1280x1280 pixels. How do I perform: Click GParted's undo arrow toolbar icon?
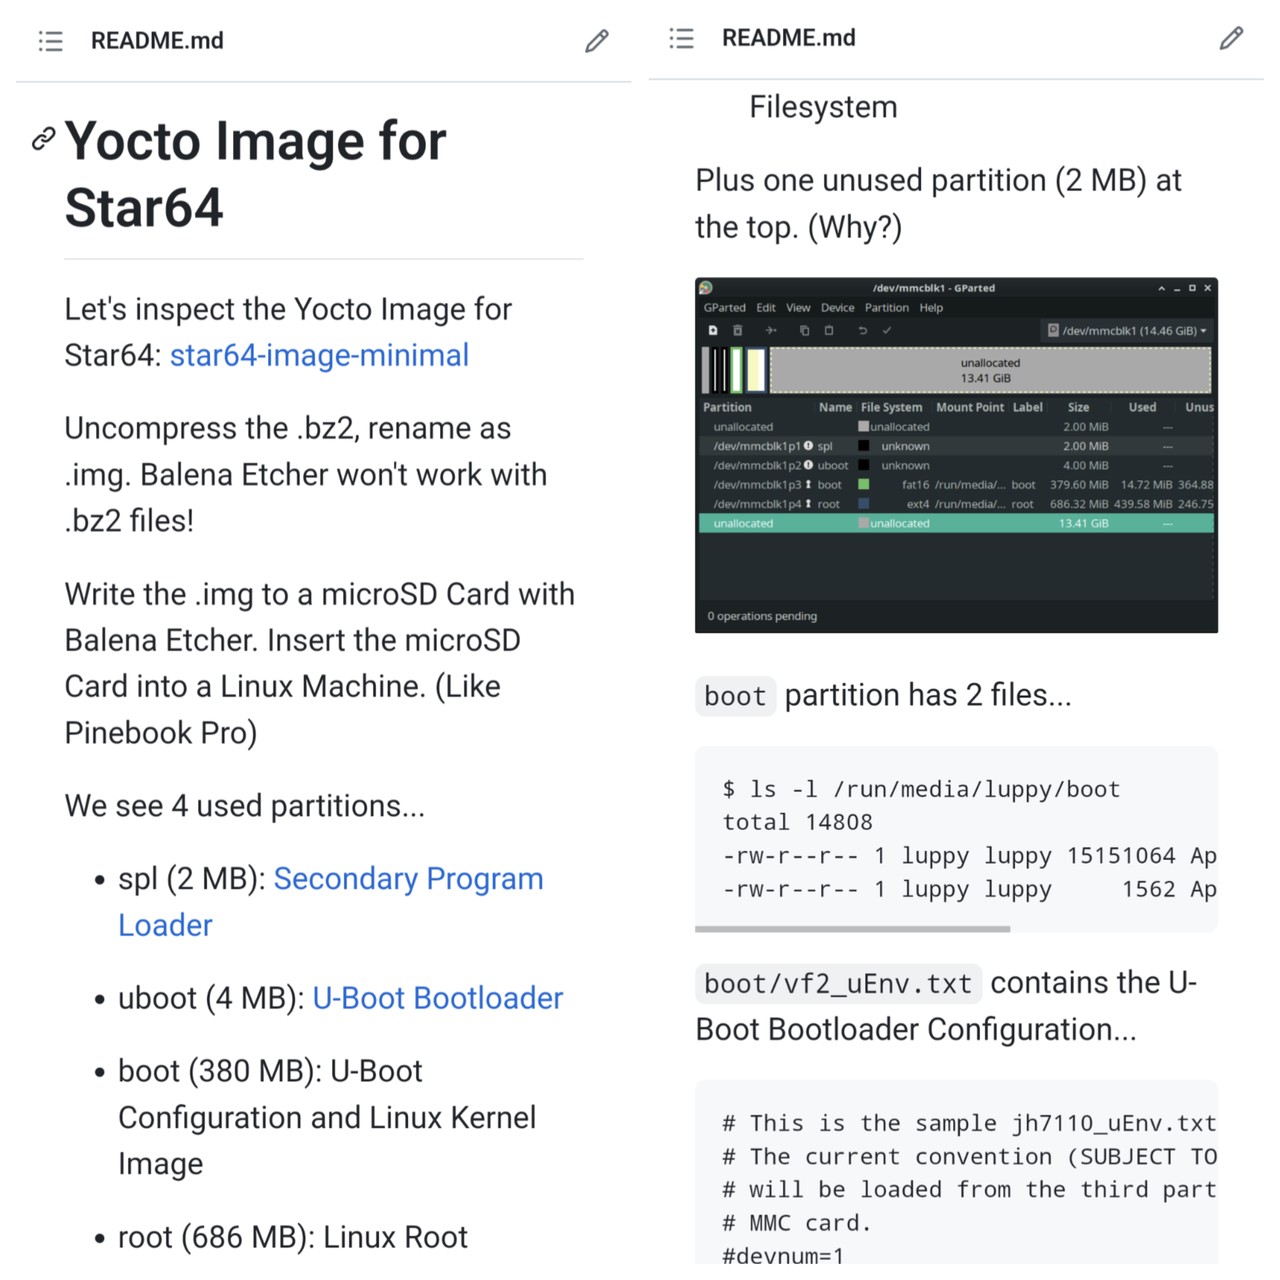point(862,331)
